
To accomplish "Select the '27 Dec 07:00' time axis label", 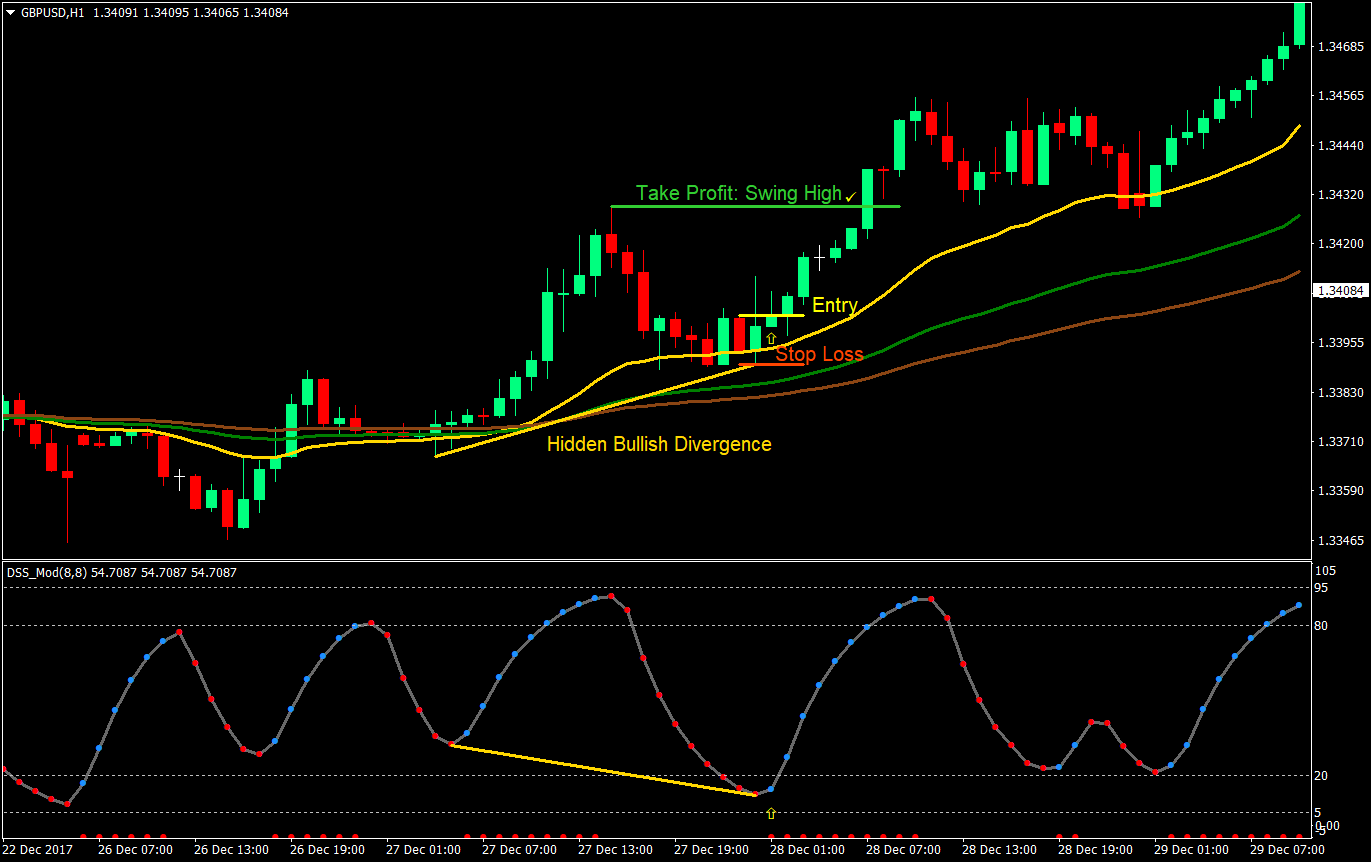I will click(519, 850).
